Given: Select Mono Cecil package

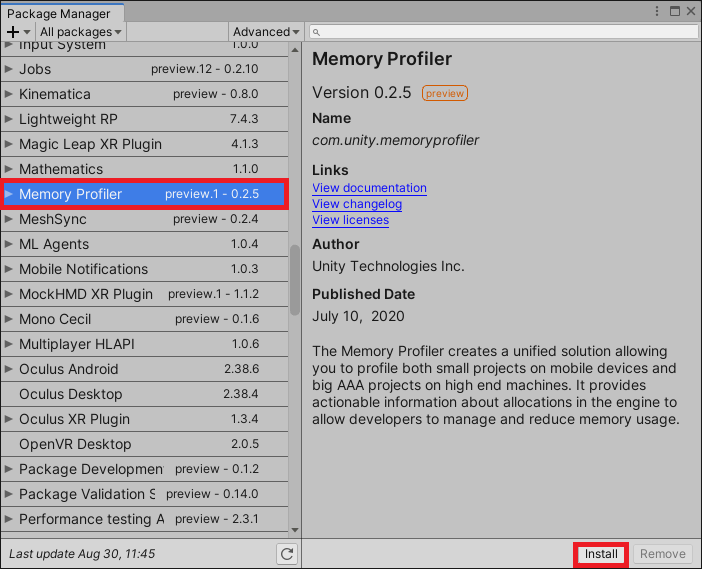Looking at the screenshot, I should 145,319.
